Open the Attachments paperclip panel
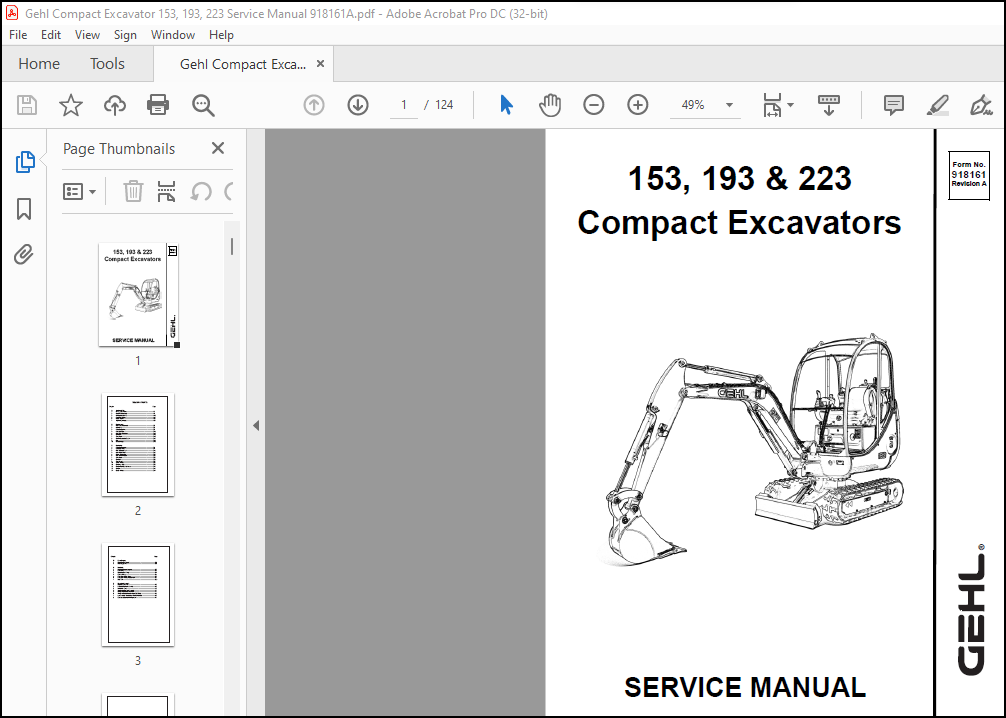The width and height of the screenshot is (1006, 718). (24, 255)
